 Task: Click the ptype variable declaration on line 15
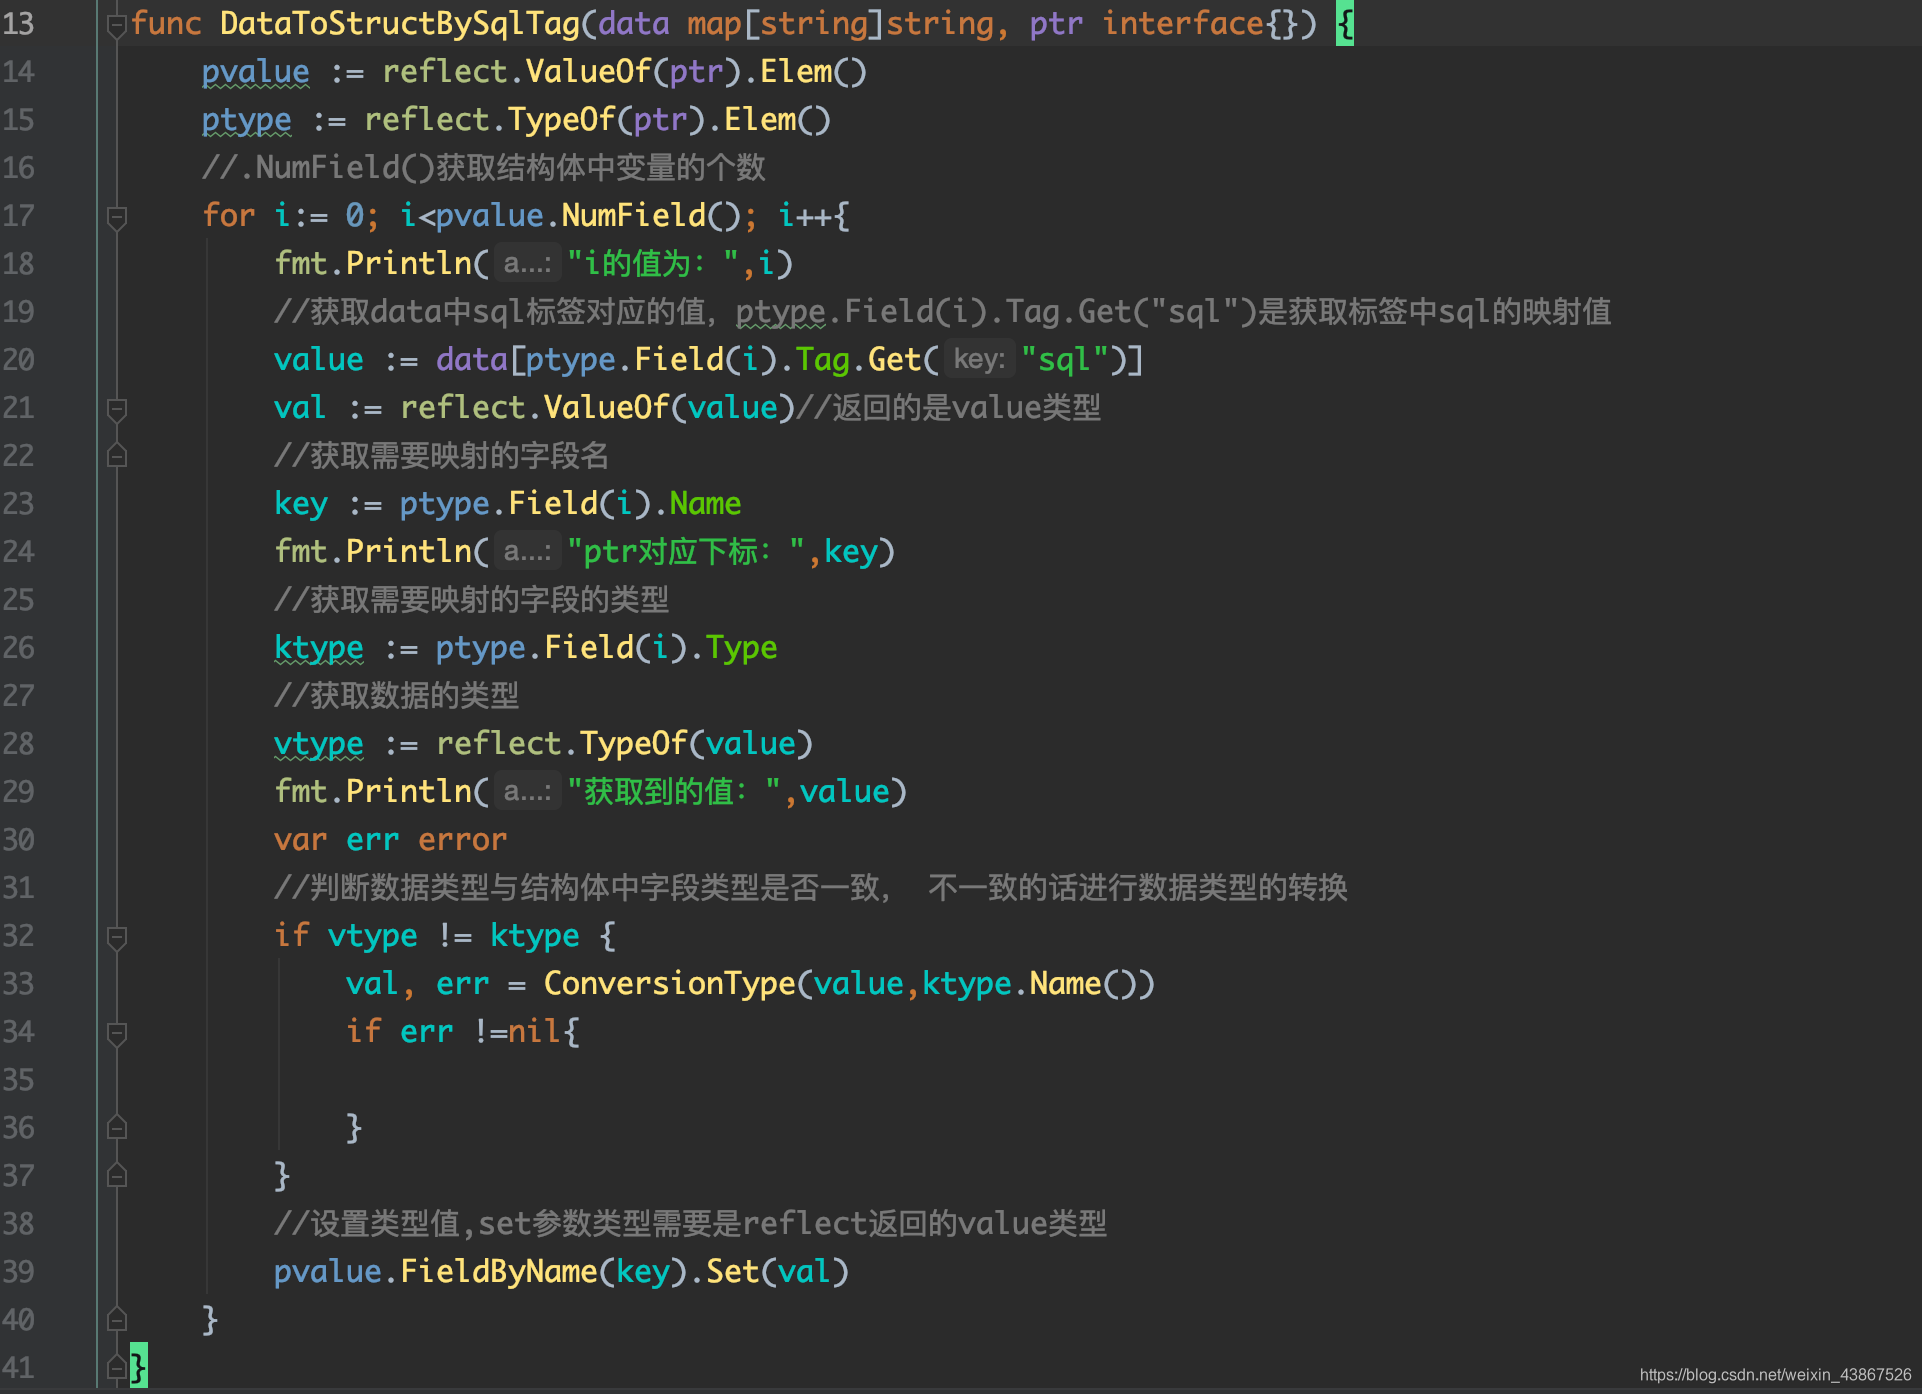click(247, 120)
